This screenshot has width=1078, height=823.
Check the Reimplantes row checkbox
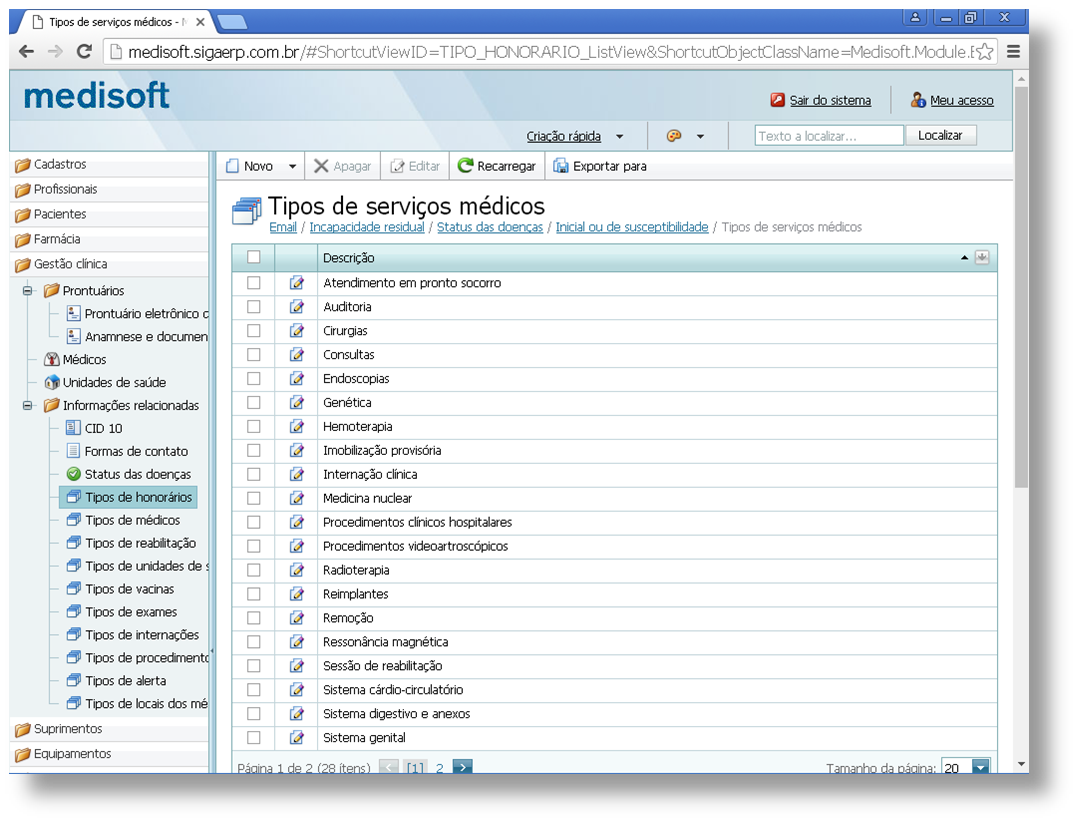[254, 594]
